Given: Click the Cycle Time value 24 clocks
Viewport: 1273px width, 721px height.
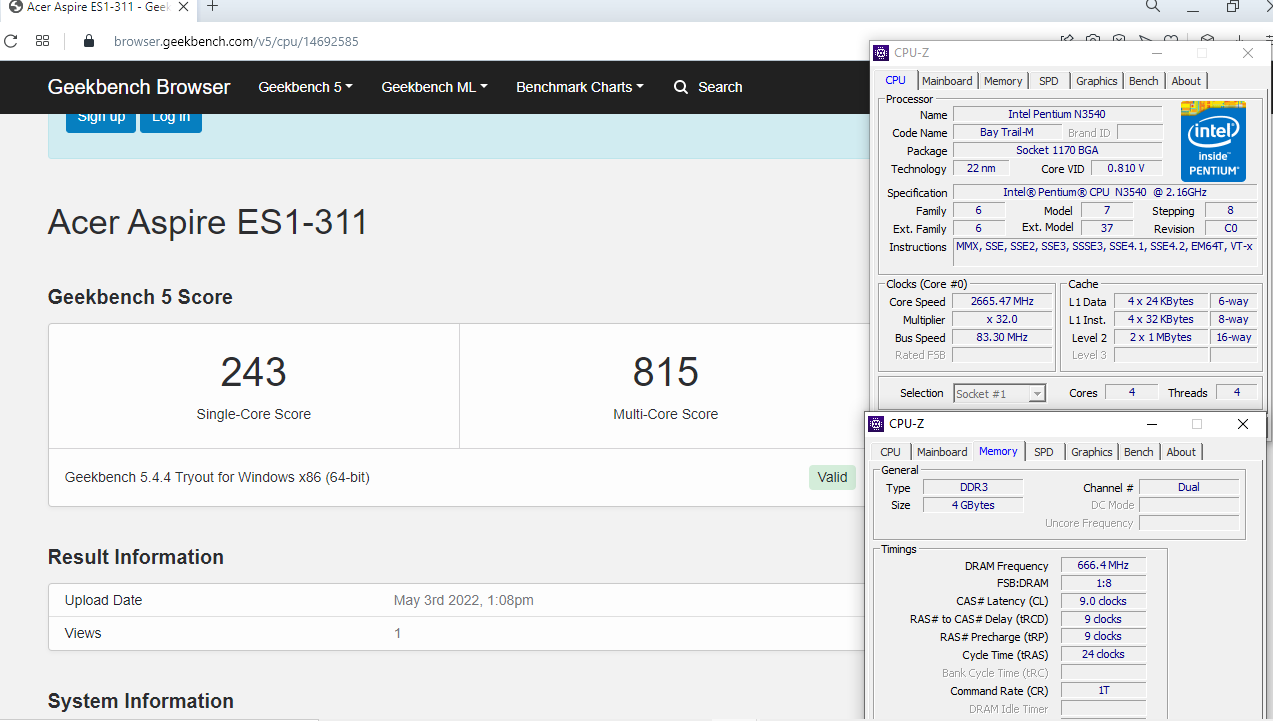Looking at the screenshot, I should coord(1104,654).
